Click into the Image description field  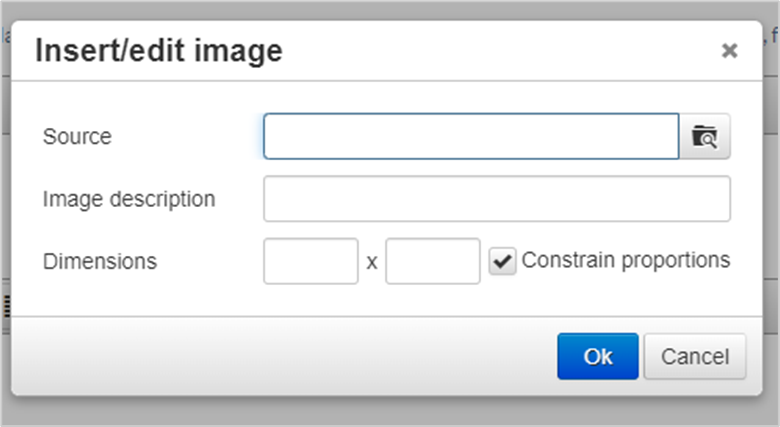tap(497, 199)
